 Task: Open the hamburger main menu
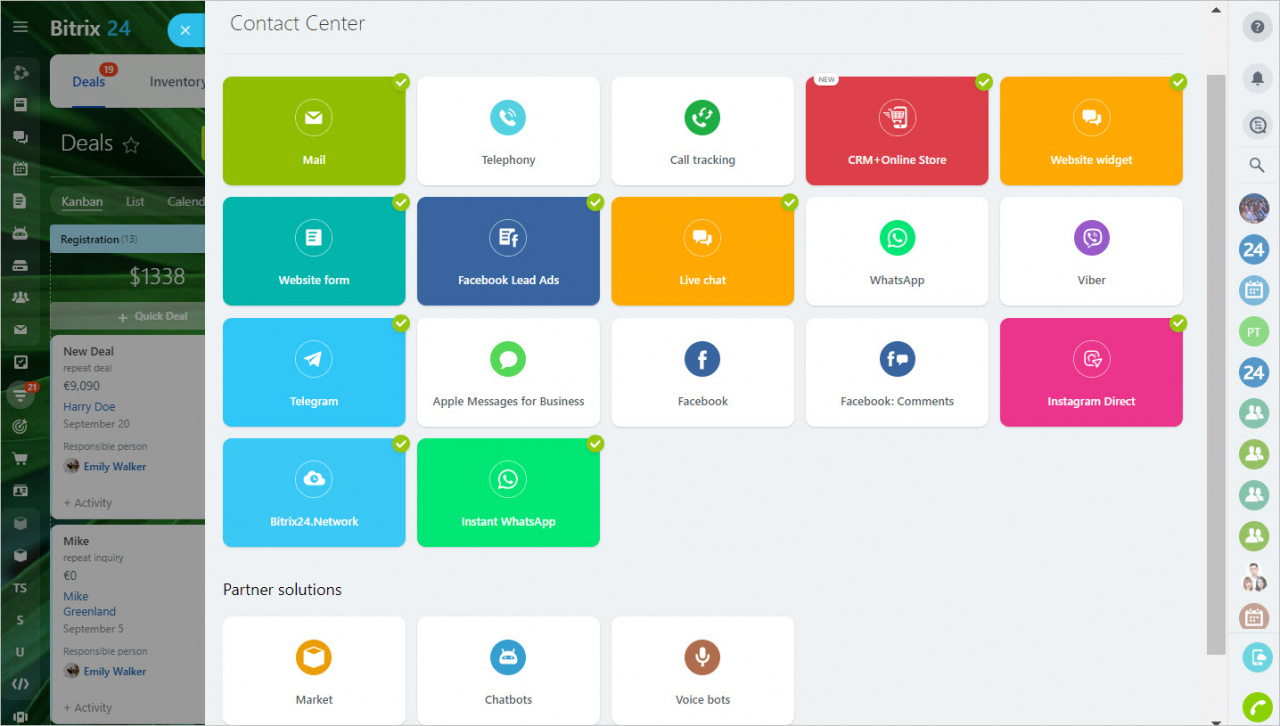point(20,27)
